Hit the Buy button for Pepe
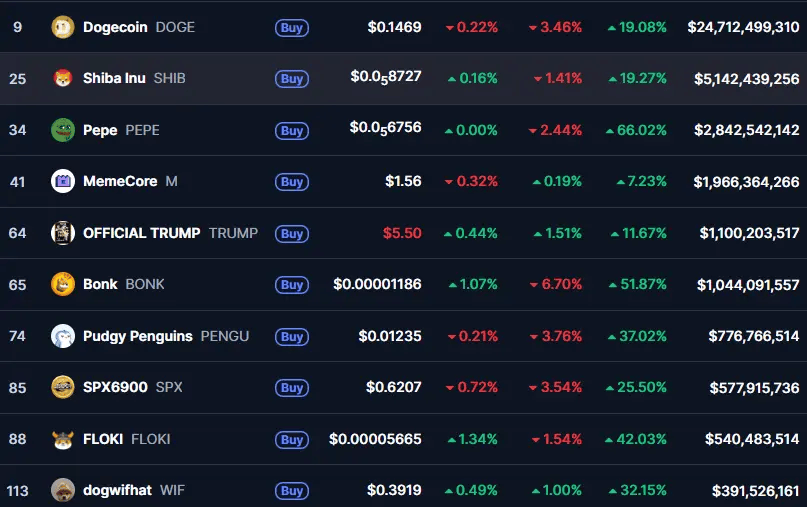This screenshot has width=807, height=507. [x=292, y=130]
